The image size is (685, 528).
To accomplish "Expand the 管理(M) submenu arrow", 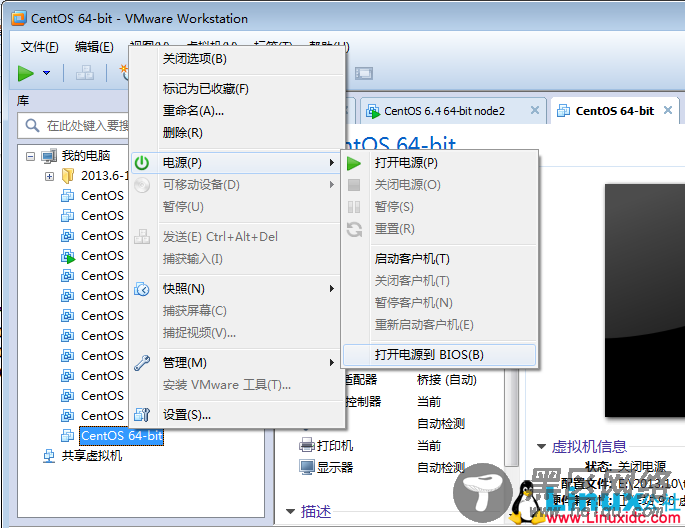I will pos(332,362).
